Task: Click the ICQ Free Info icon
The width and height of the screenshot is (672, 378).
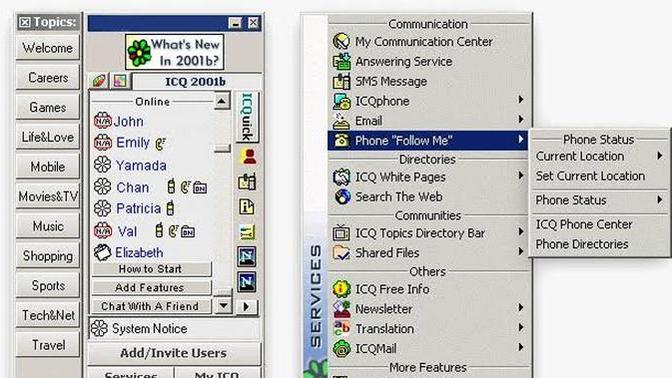Action: click(342, 289)
